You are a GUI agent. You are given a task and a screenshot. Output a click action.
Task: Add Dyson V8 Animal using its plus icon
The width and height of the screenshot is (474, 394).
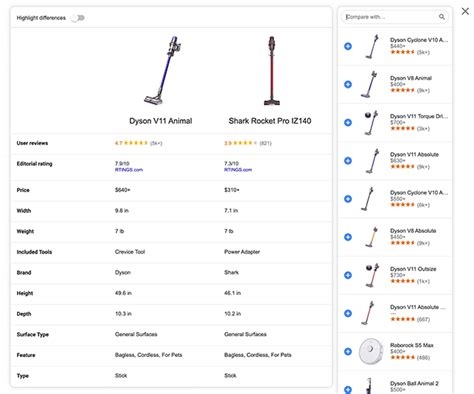348,84
